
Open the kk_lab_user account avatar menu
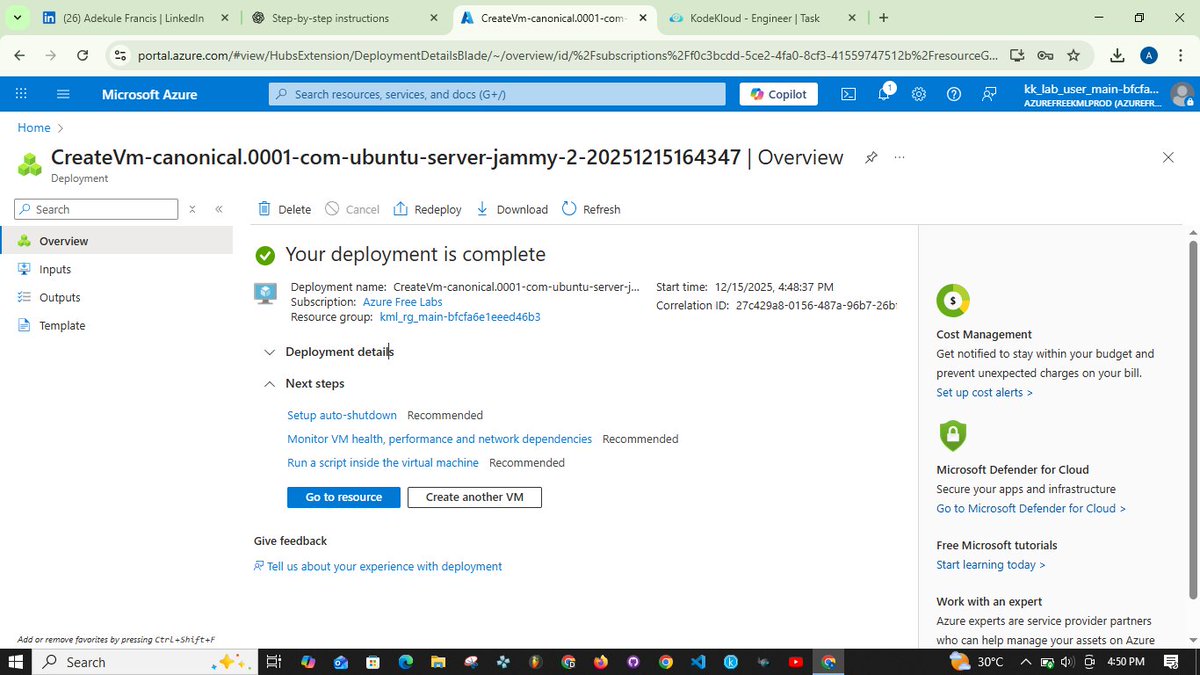pyautogui.click(x=1182, y=95)
